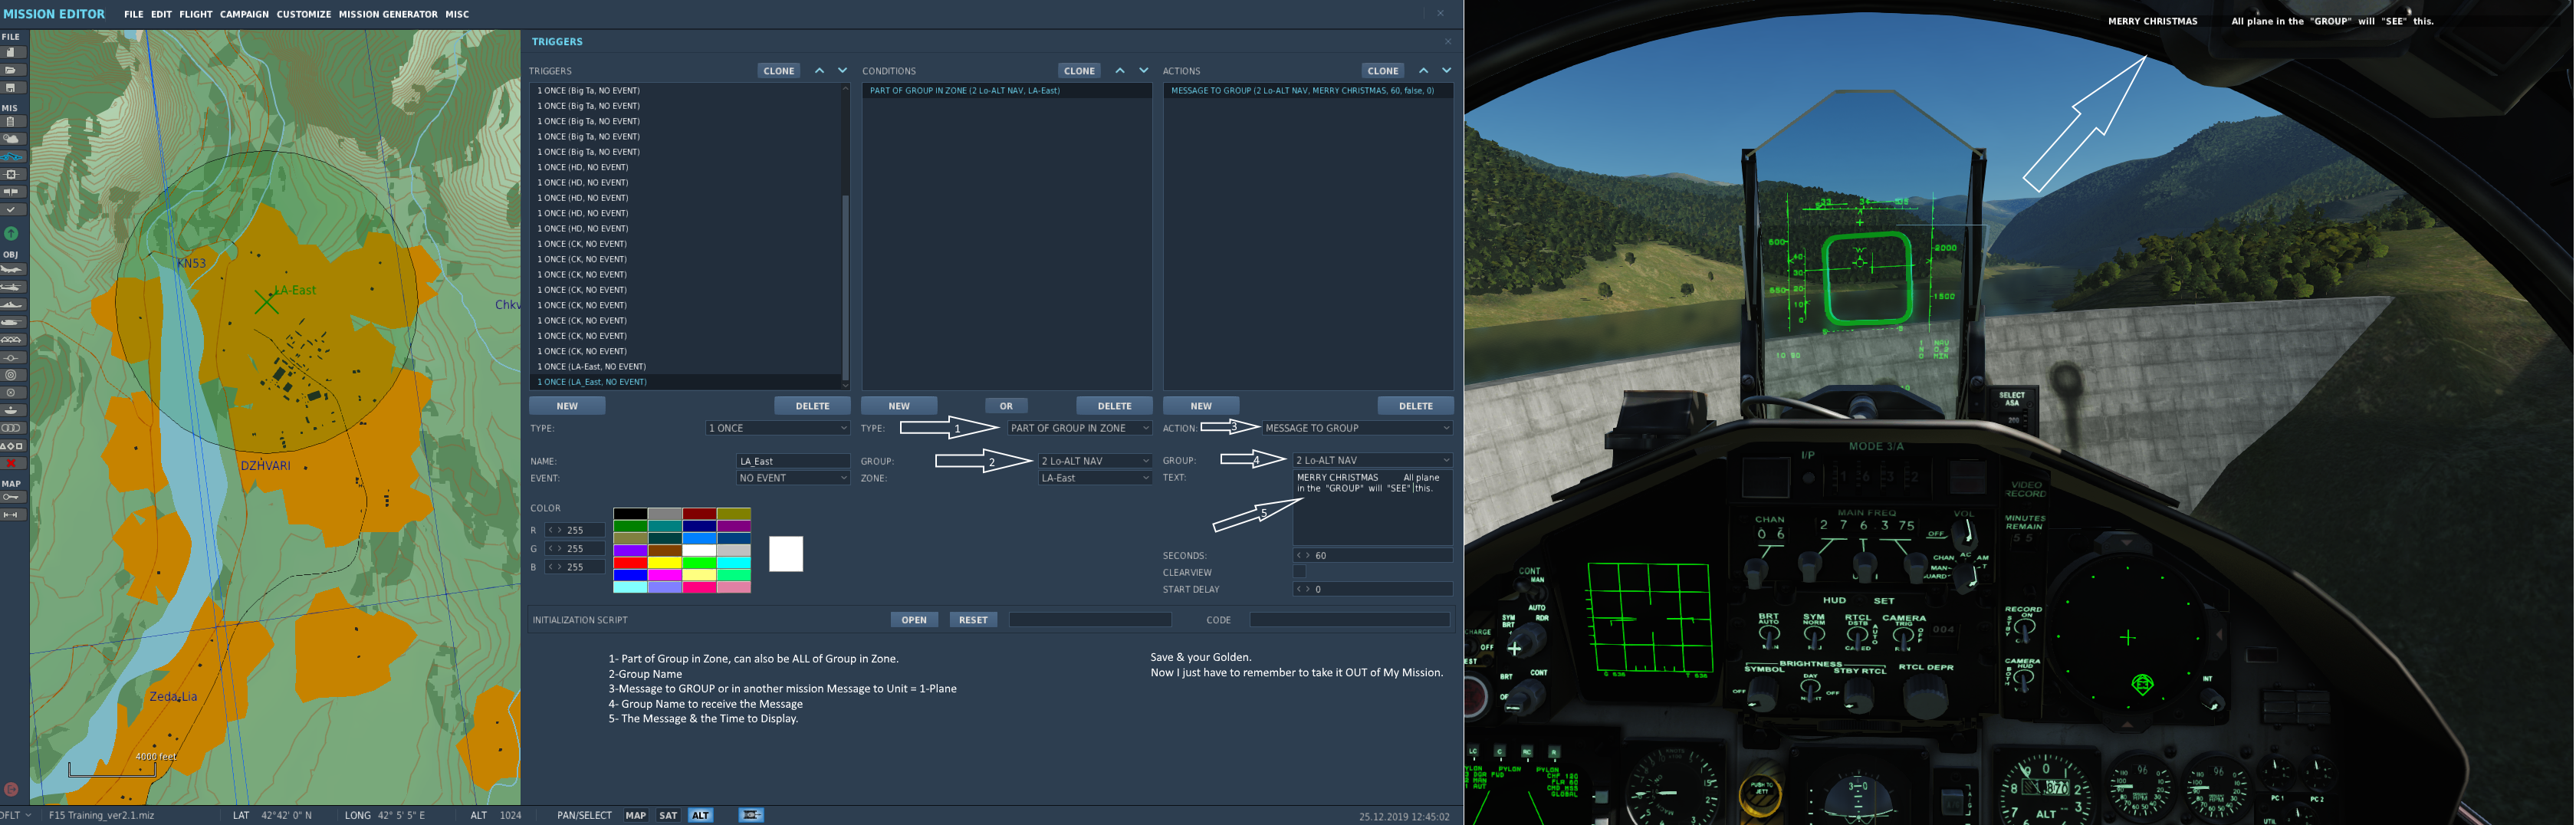Open condition TYPE dropdown PART OF GROUP IN ZONE

1079,428
